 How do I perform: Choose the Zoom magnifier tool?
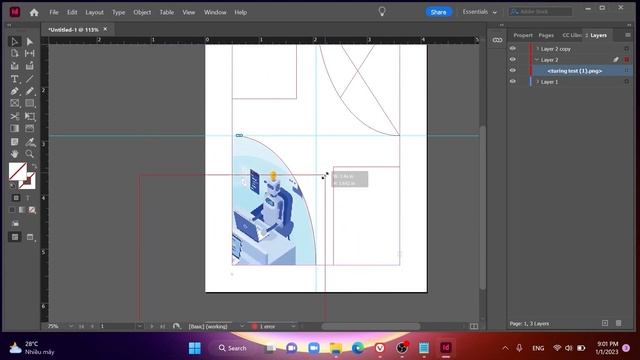(x=30, y=154)
